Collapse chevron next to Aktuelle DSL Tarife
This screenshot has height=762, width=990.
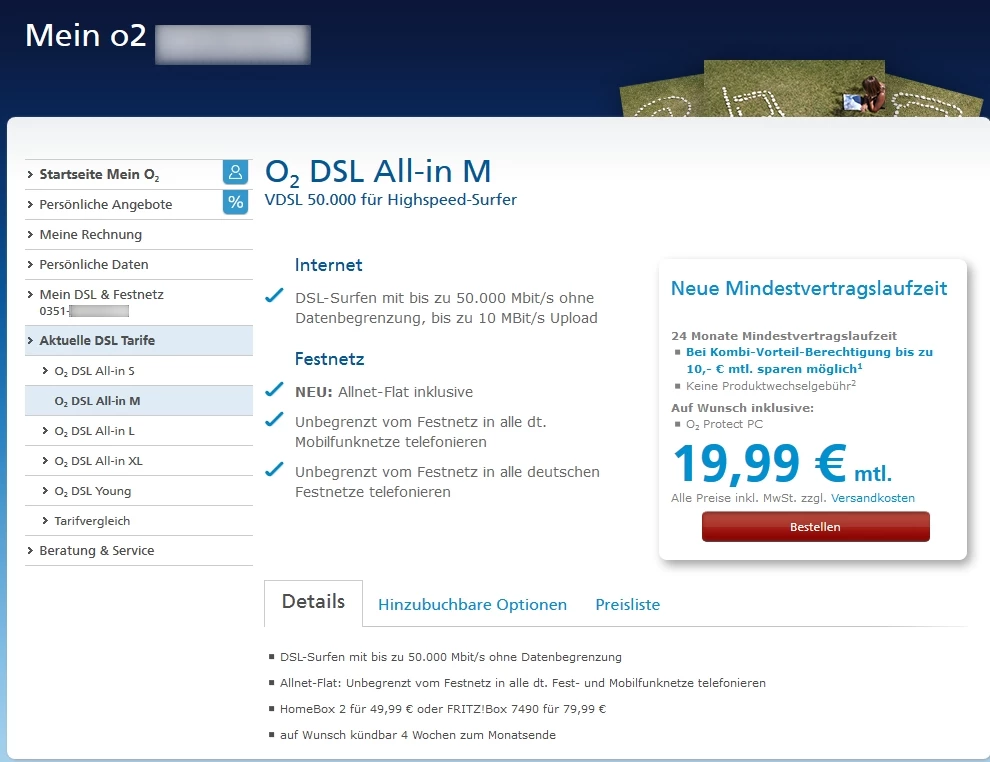[30, 340]
